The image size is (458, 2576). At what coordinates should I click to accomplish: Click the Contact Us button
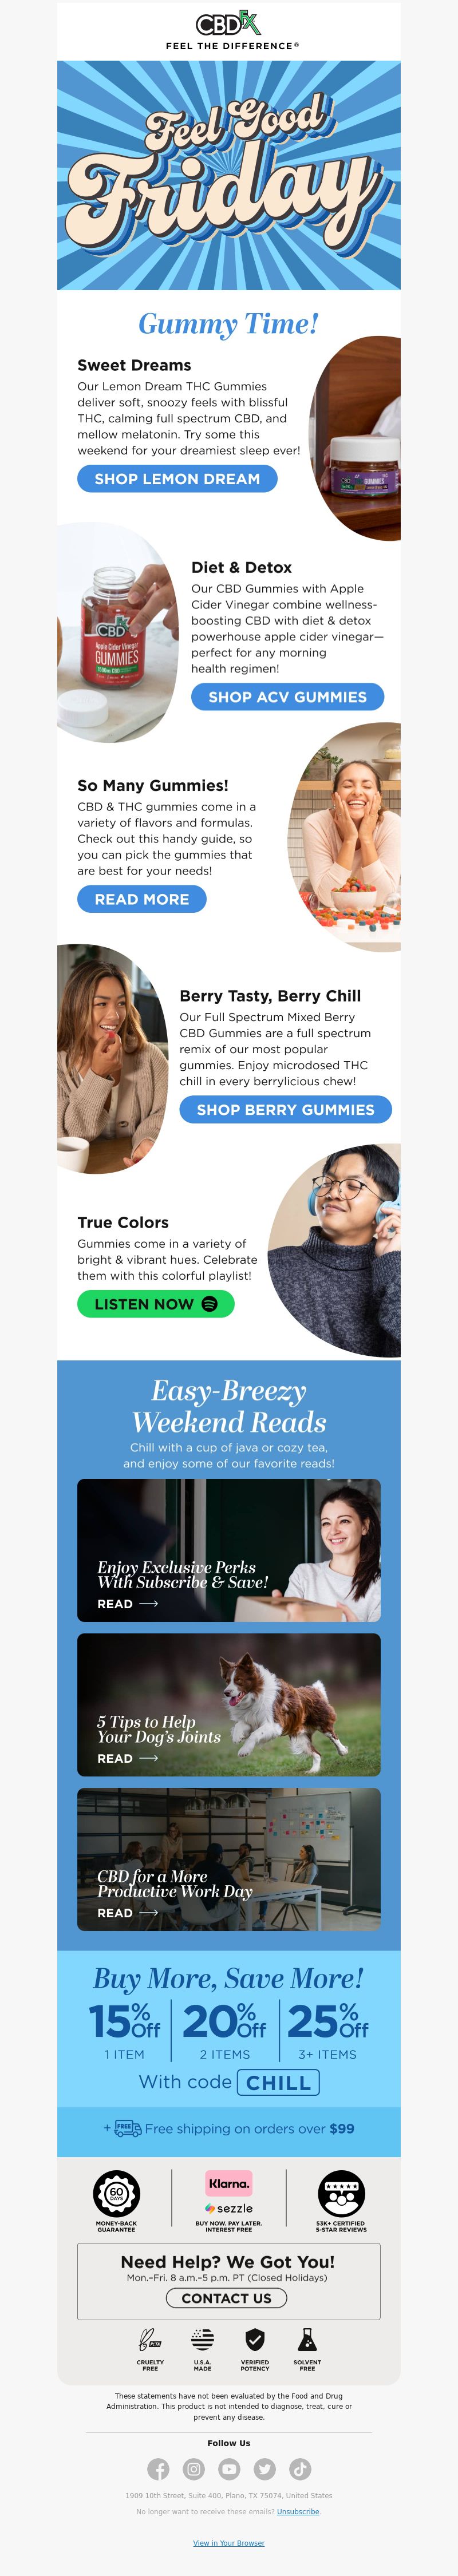tap(227, 2298)
